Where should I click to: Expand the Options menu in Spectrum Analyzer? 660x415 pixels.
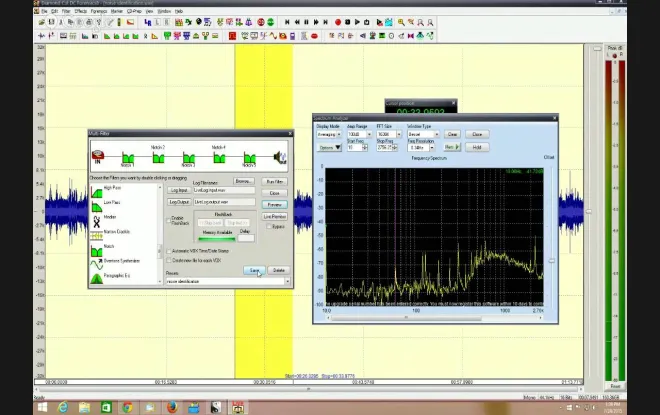(329, 148)
